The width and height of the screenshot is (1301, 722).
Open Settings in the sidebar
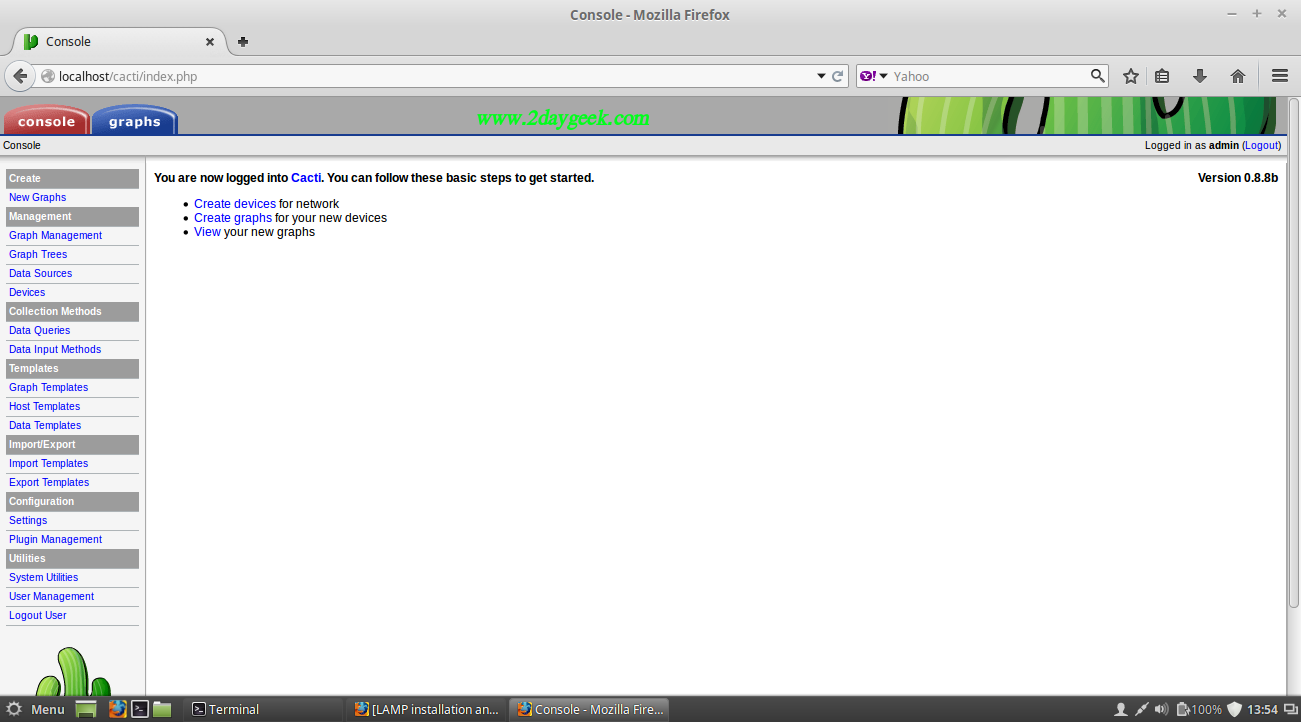click(x=28, y=521)
